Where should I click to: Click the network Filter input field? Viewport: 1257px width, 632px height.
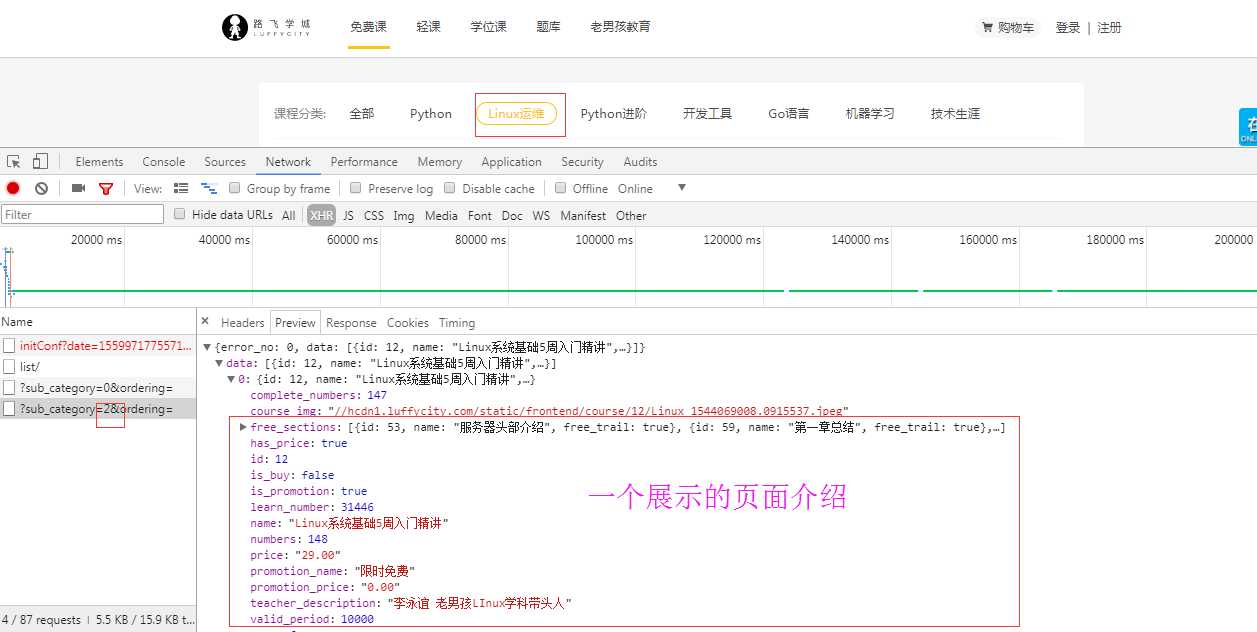point(82,215)
